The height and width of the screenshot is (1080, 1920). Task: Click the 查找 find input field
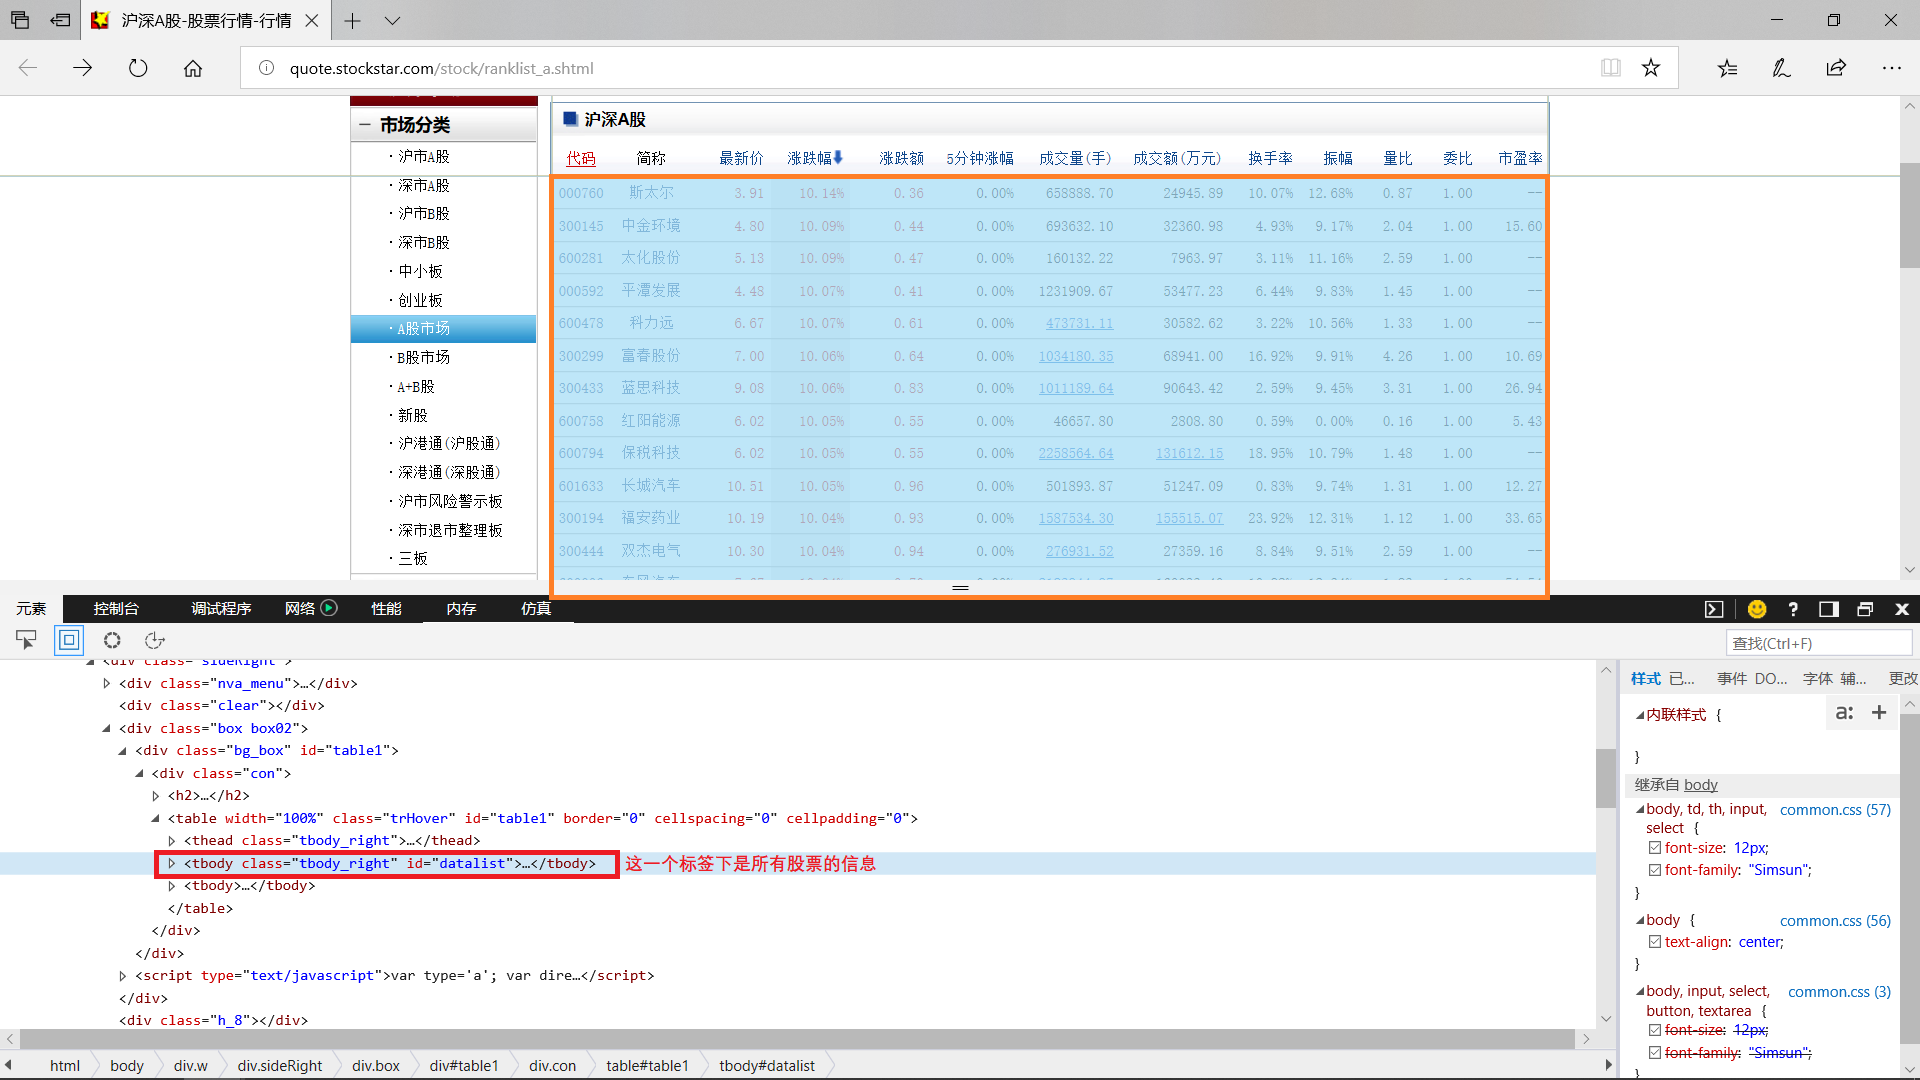1819,643
